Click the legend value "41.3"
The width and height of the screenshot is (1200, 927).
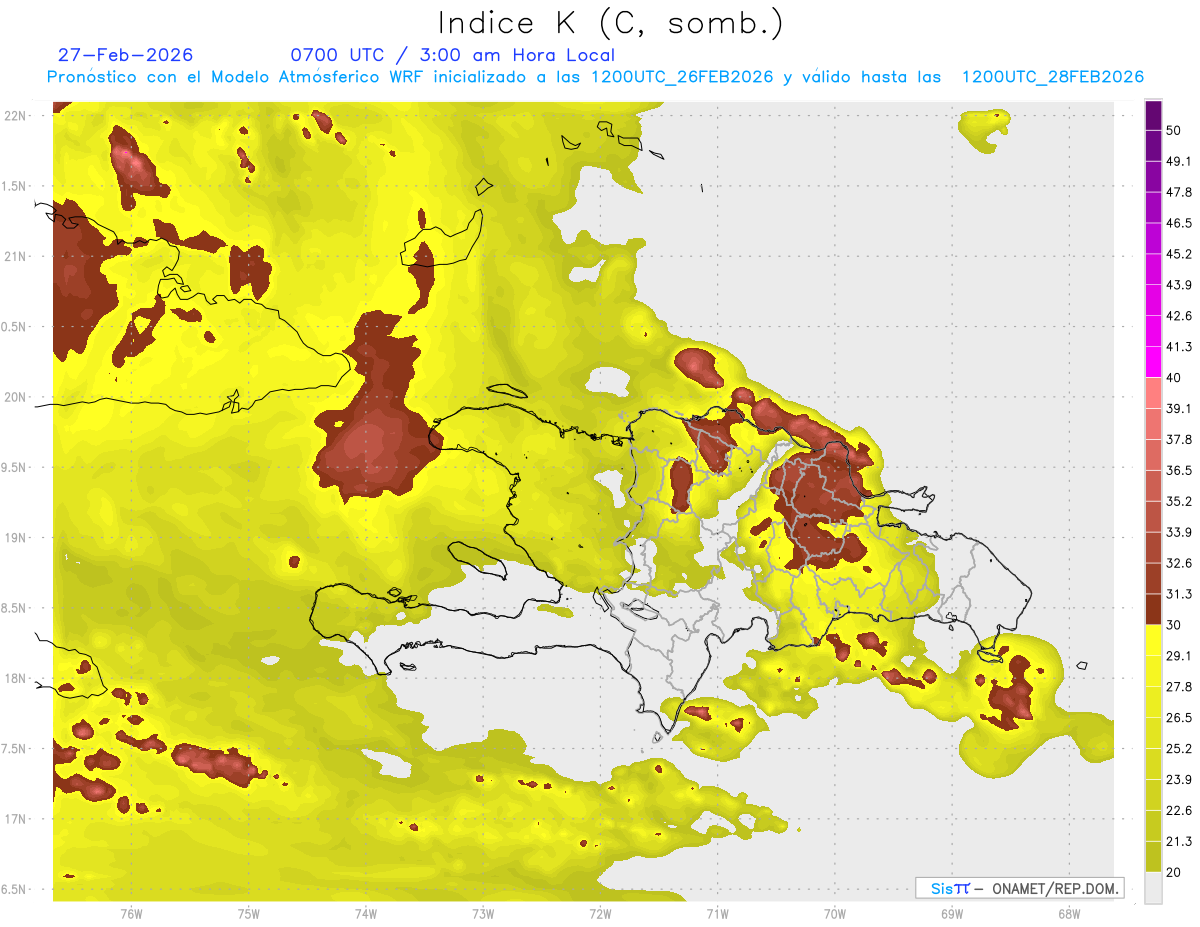pyautogui.click(x=1180, y=347)
